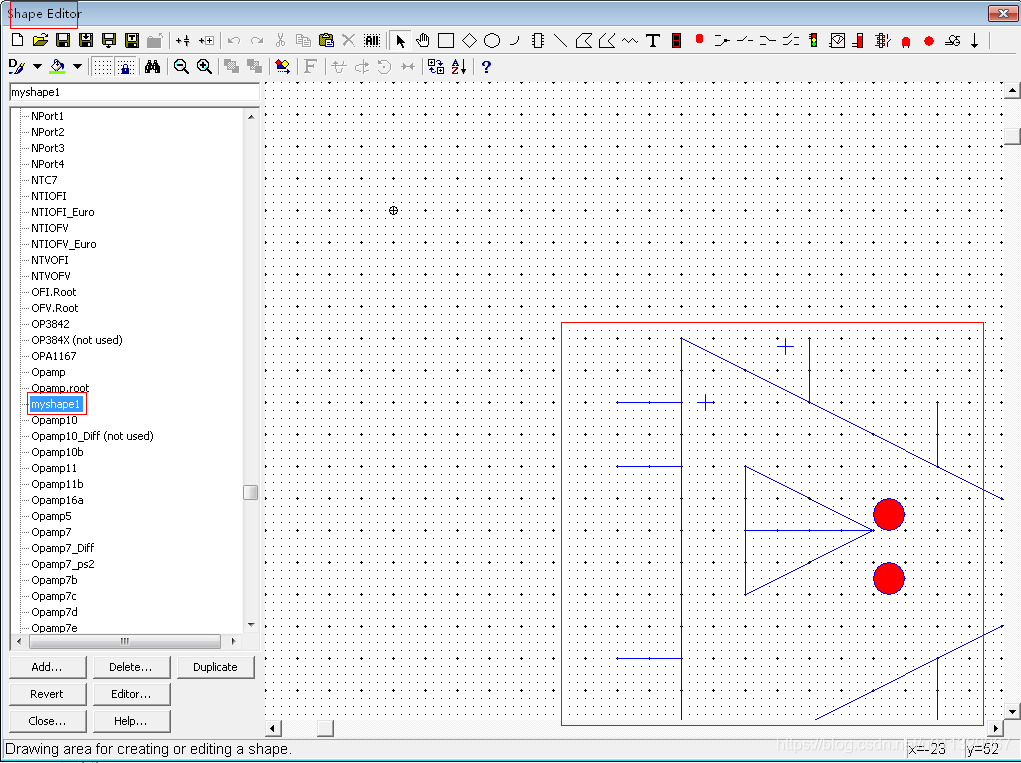The image size is (1021, 763).
Task: Click the binoculars Find icon
Action: coord(152,66)
